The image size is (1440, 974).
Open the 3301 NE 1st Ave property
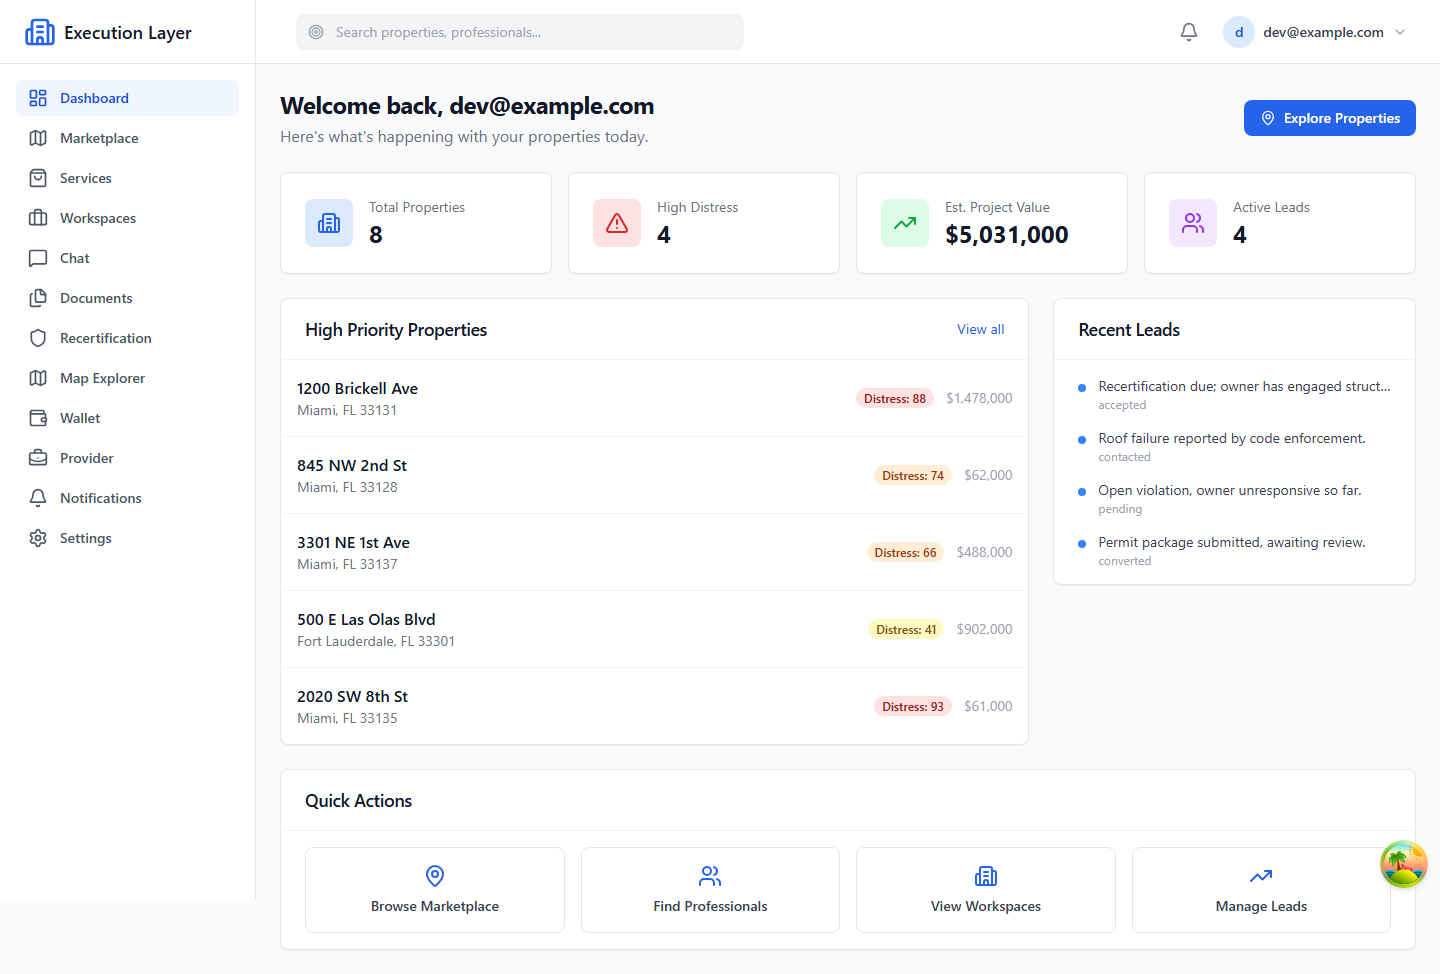coord(654,552)
